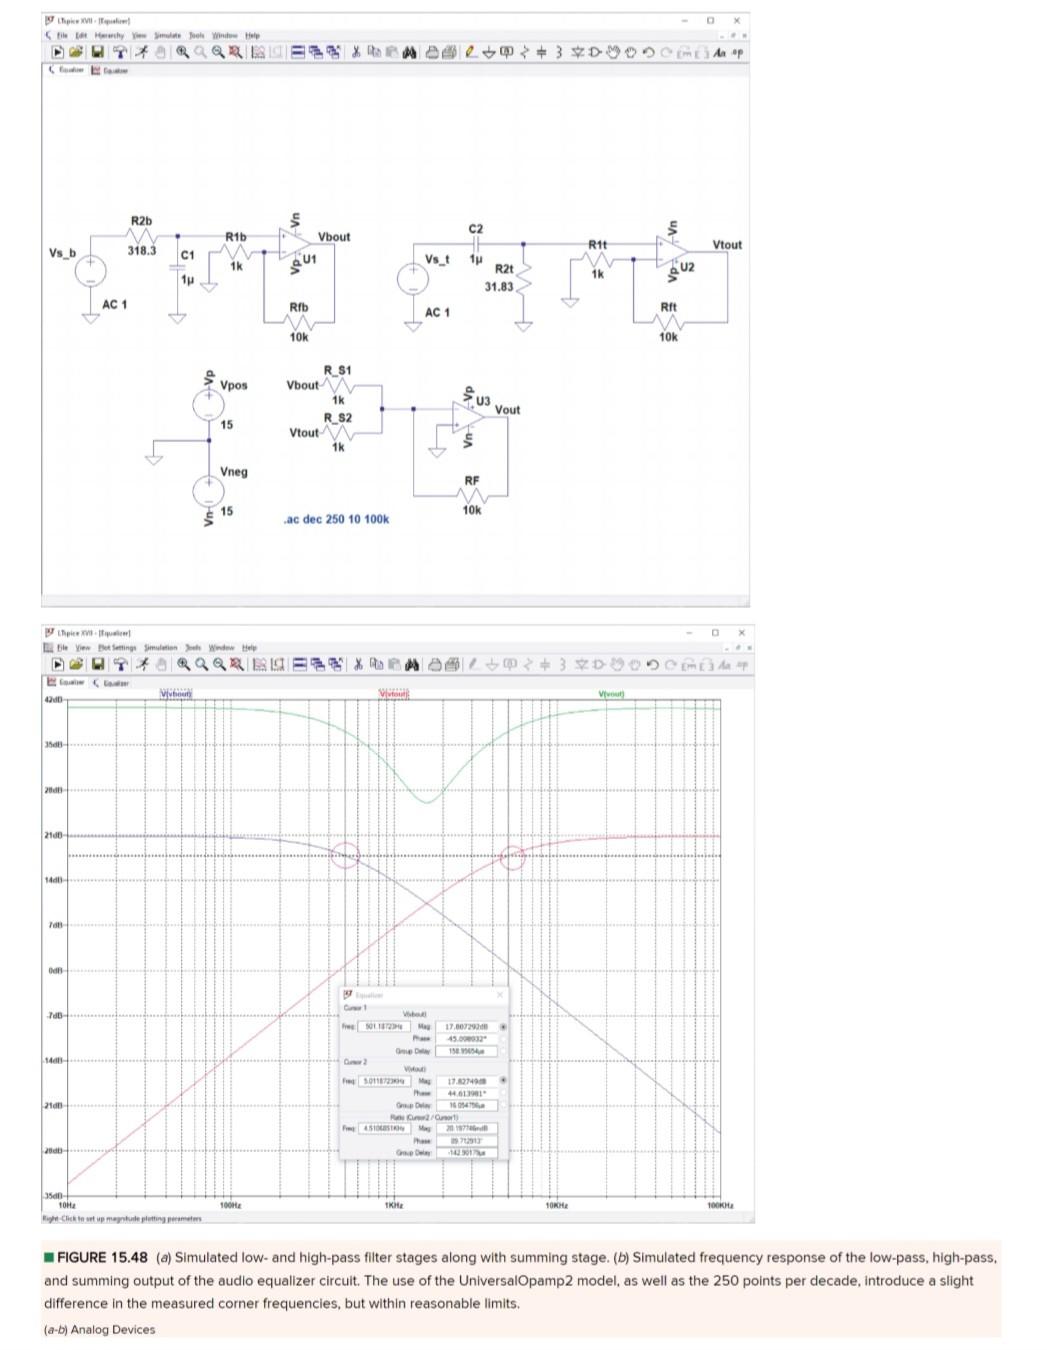Place a ground symbol from the toolbar
The height and width of the screenshot is (1350, 1047).
[x=489, y=52]
